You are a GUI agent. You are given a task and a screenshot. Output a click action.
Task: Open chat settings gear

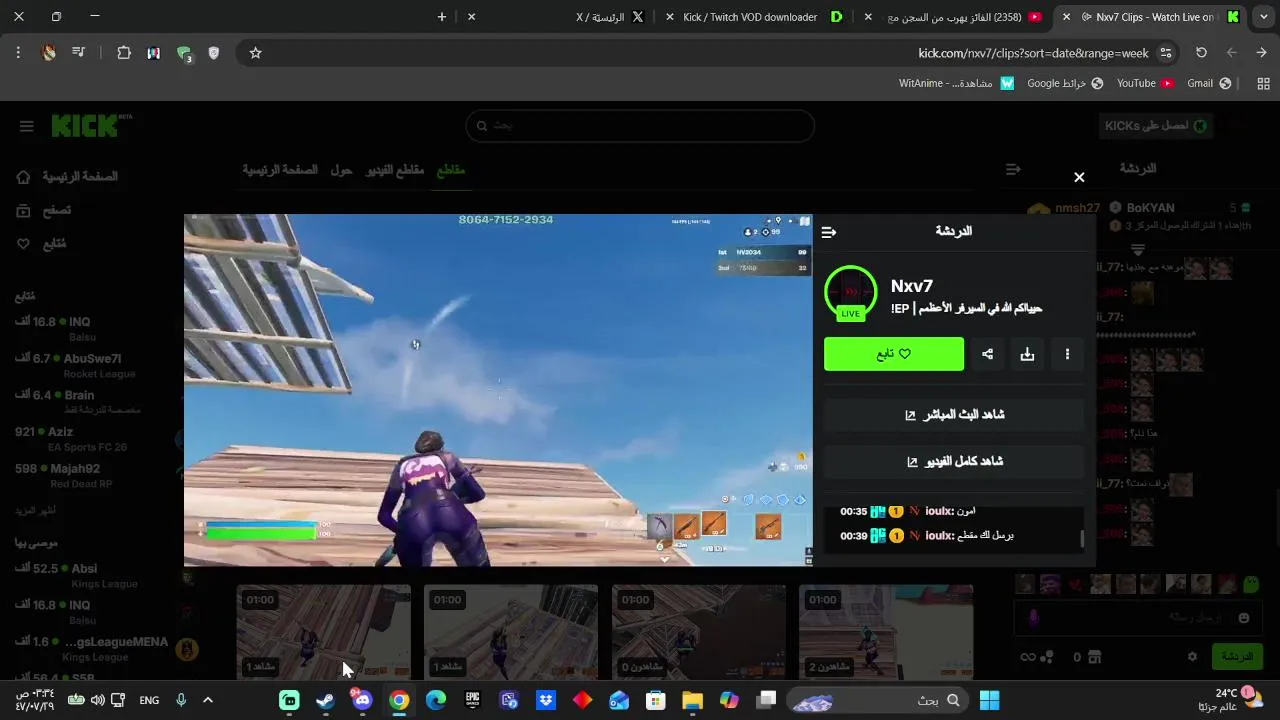1192,657
